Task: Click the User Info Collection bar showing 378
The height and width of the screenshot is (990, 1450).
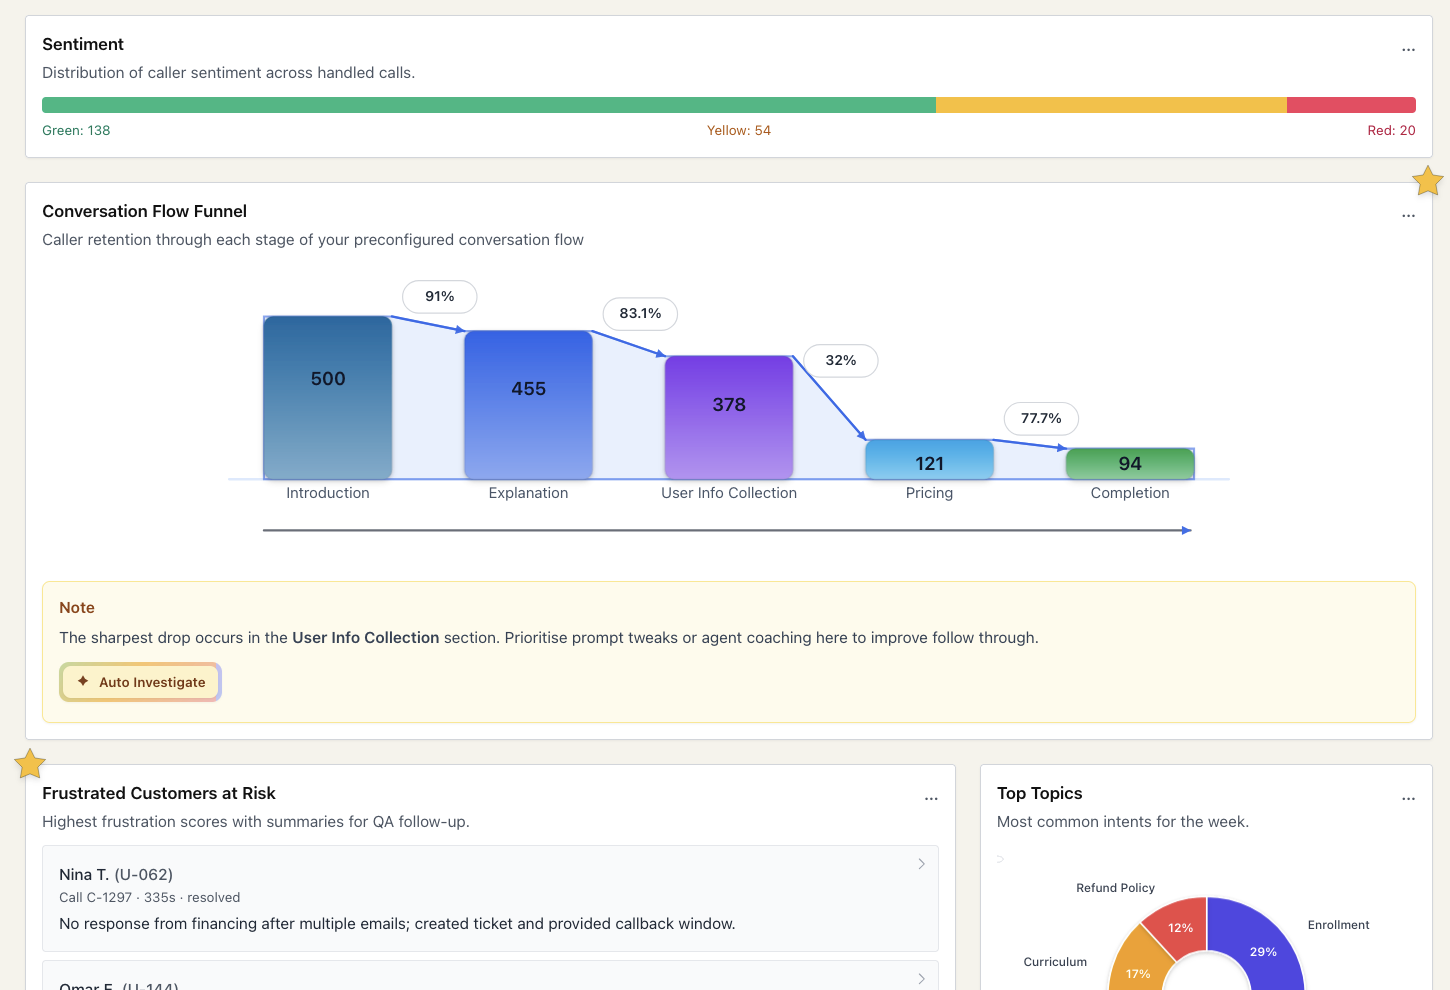Action: (x=729, y=417)
